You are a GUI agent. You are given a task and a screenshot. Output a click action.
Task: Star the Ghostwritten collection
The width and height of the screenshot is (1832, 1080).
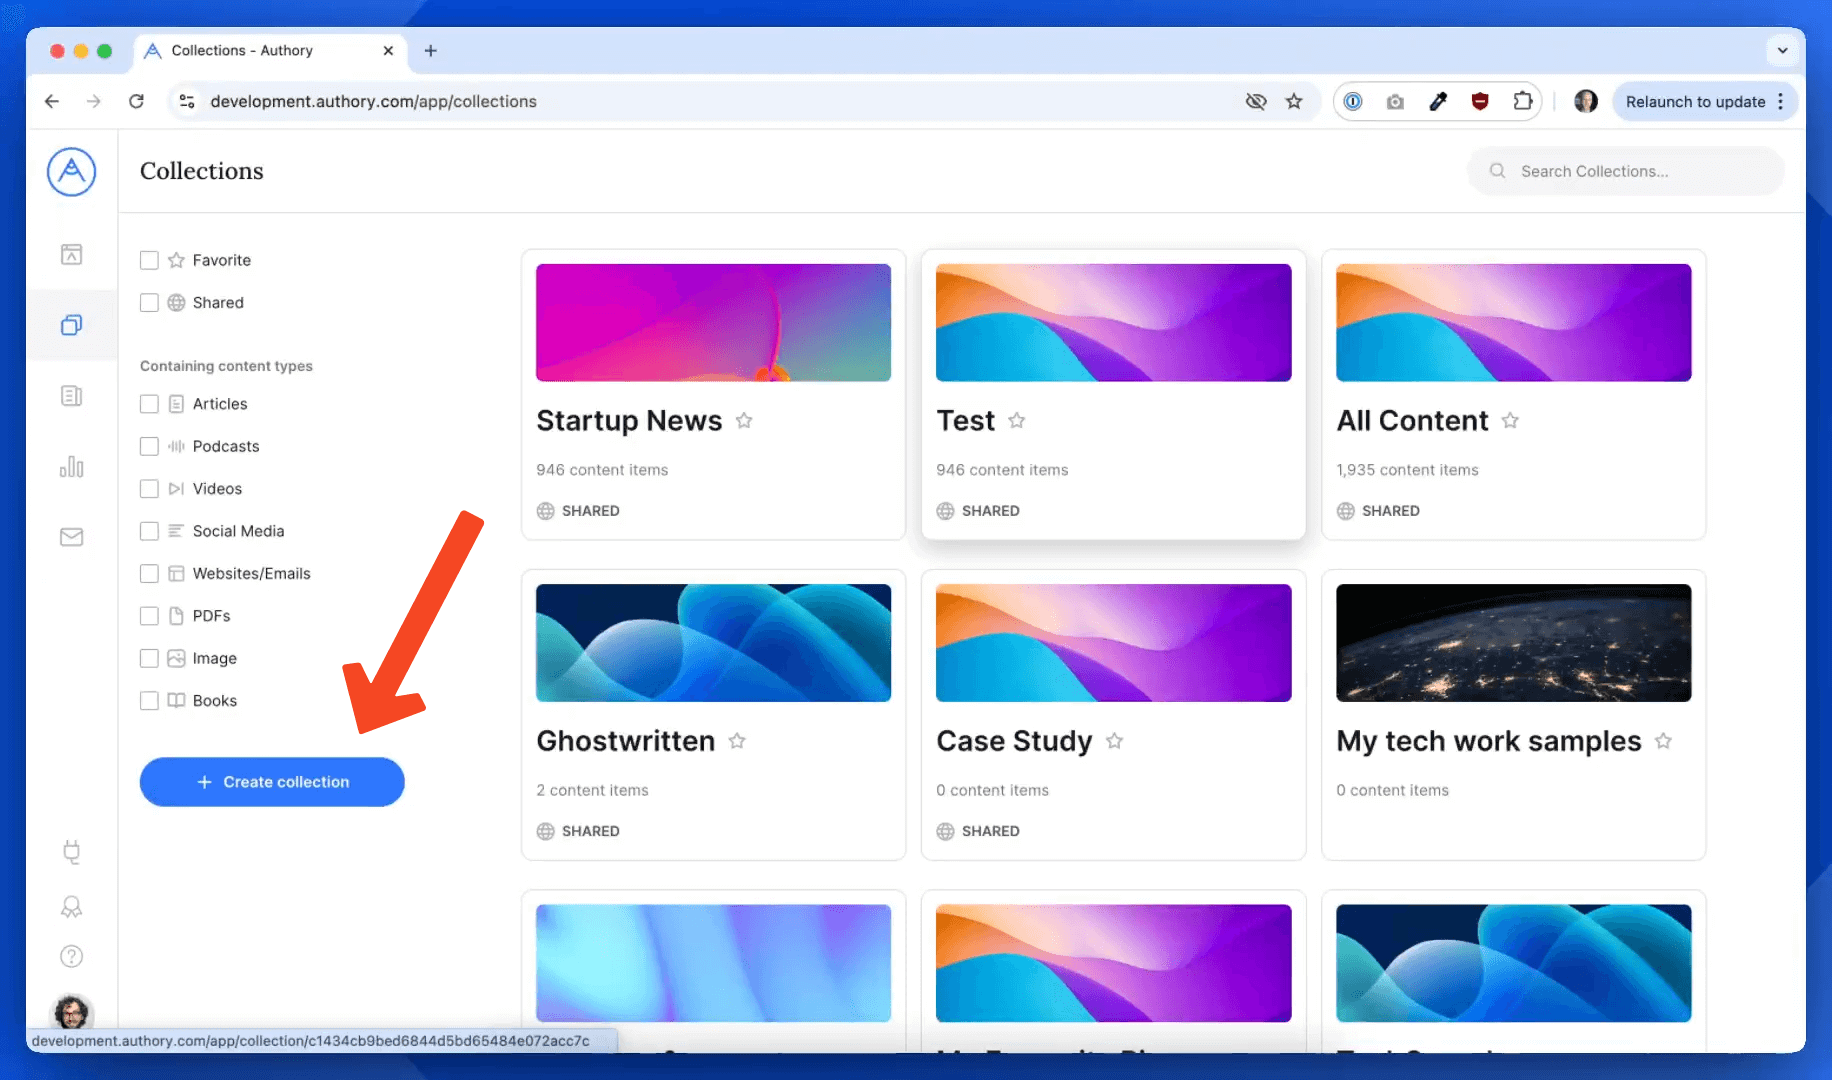pyautogui.click(x=737, y=741)
